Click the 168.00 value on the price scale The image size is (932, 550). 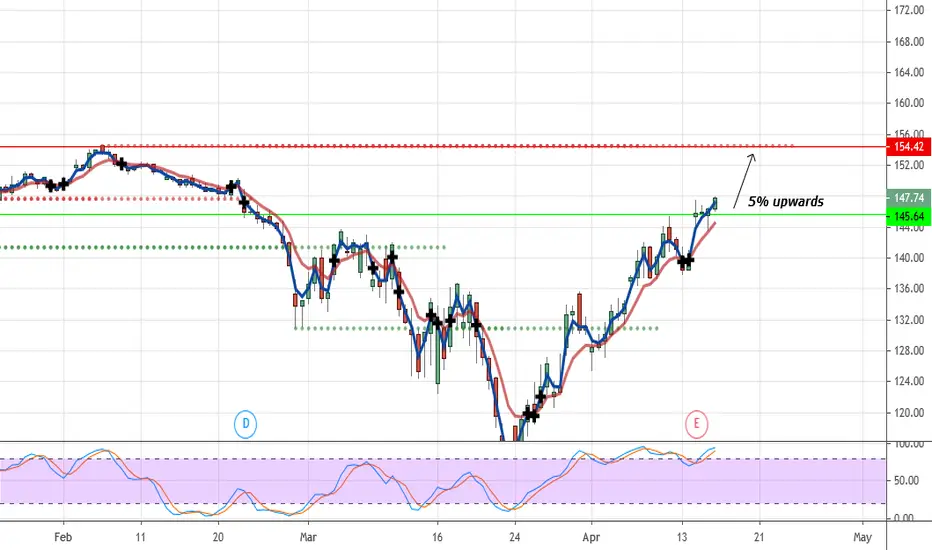tap(909, 42)
